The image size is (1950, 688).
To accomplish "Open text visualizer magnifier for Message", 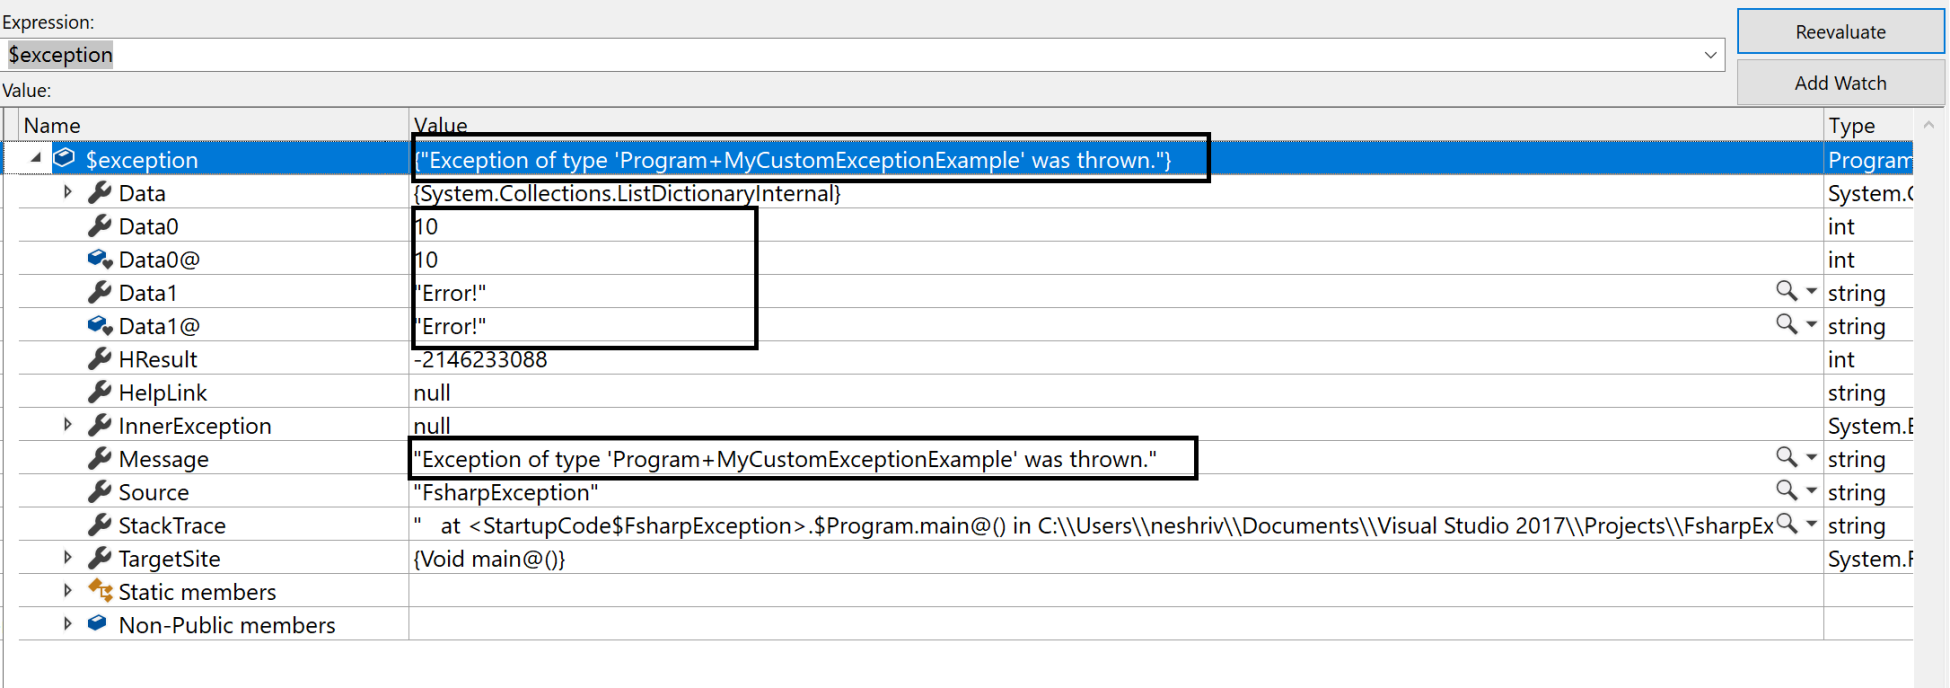I will point(1786,457).
